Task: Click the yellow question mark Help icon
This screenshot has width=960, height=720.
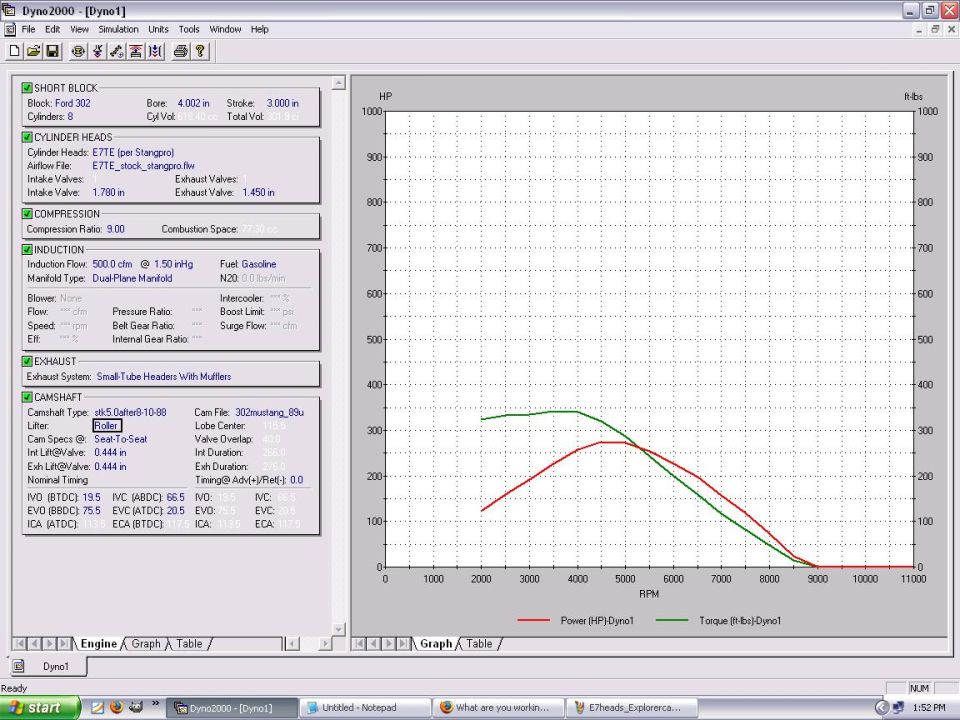Action: tap(200, 51)
